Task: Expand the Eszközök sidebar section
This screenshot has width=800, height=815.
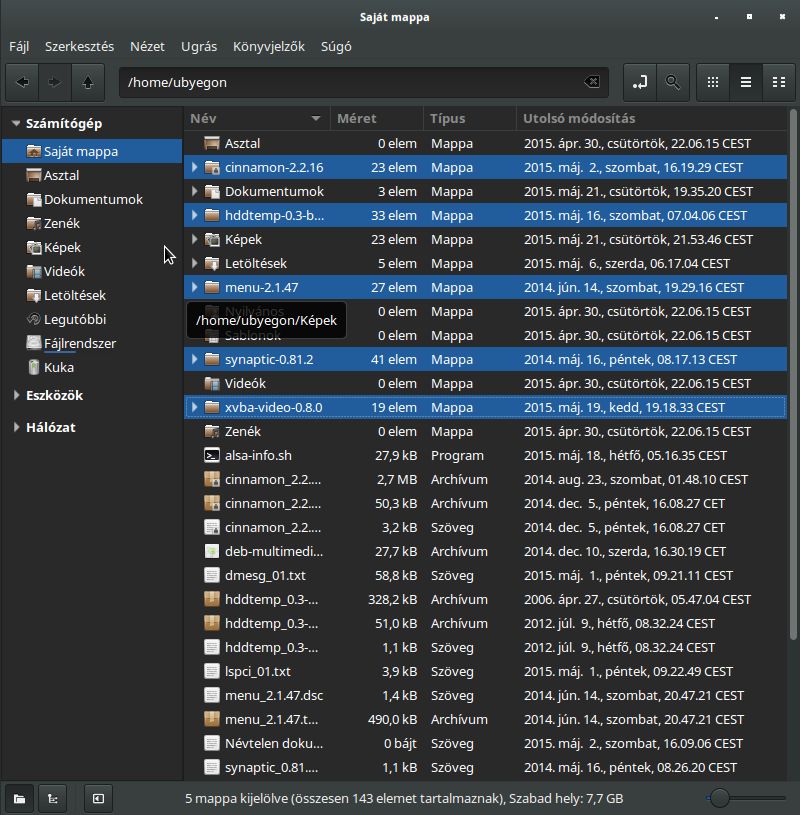Action: (16, 396)
